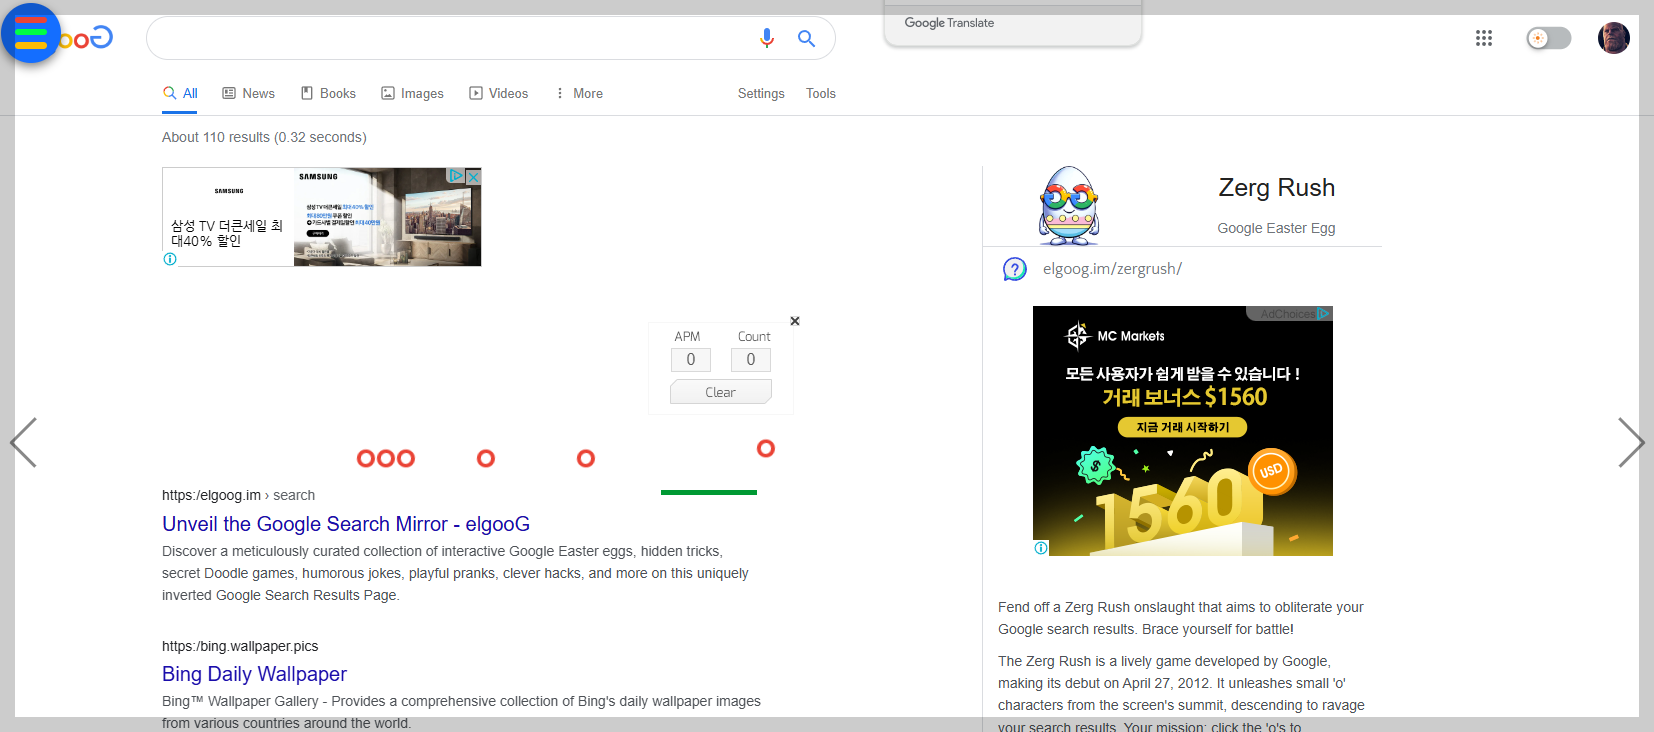This screenshot has height=732, width=1654.
Task: Toggle the dark mode switch
Action: (x=1549, y=38)
